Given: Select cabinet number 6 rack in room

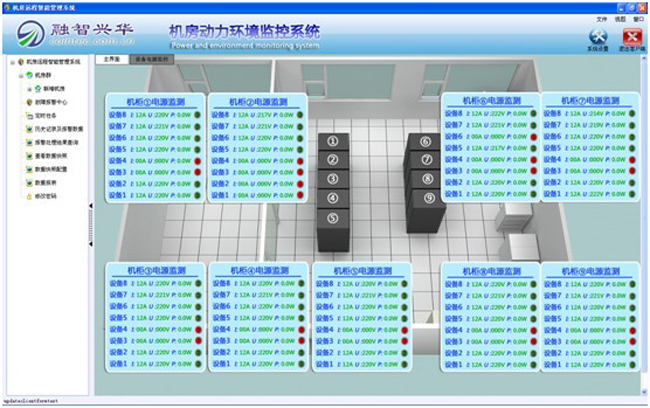Looking at the screenshot, I should point(425,142).
